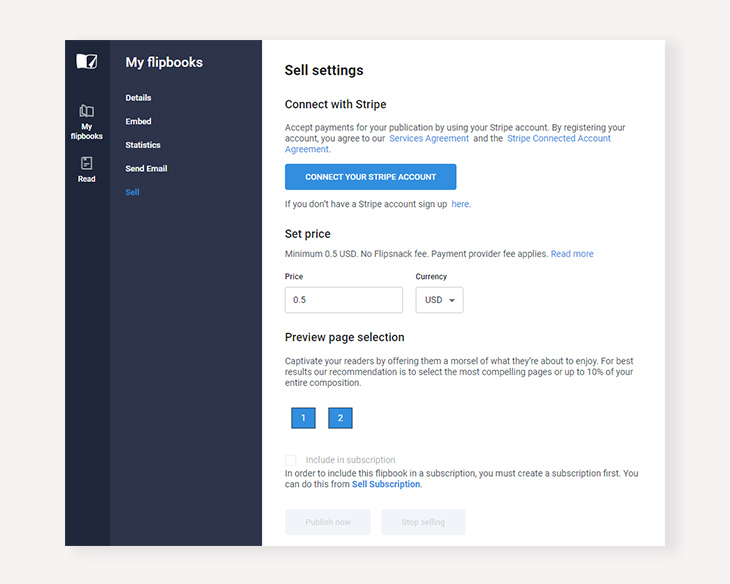Click Connect Your Stripe Account button
Image resolution: width=730 pixels, height=584 pixels.
coord(371,177)
